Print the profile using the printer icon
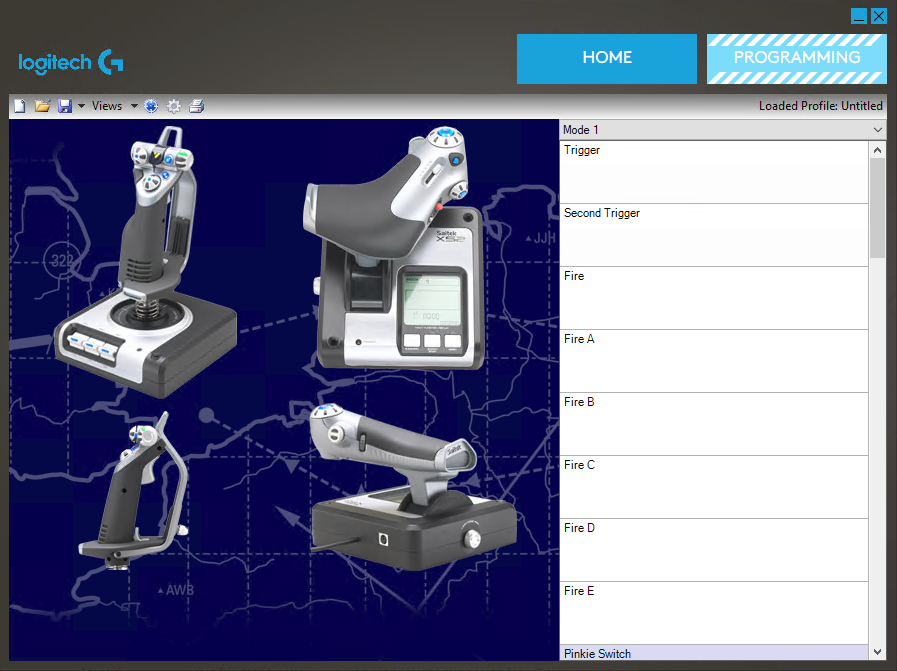897x671 pixels. coord(196,106)
